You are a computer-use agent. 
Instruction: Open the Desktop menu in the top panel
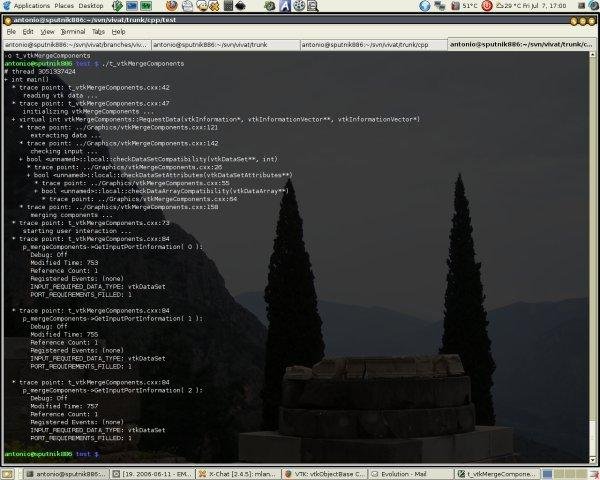pyautogui.click(x=91, y=6)
